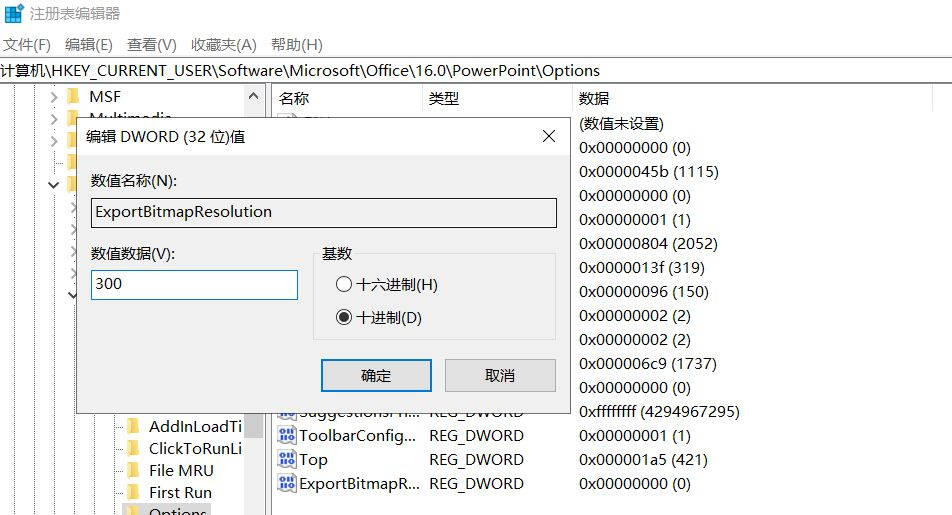Select the 十六进制(H) hexadecimal radio button

pyautogui.click(x=344, y=284)
